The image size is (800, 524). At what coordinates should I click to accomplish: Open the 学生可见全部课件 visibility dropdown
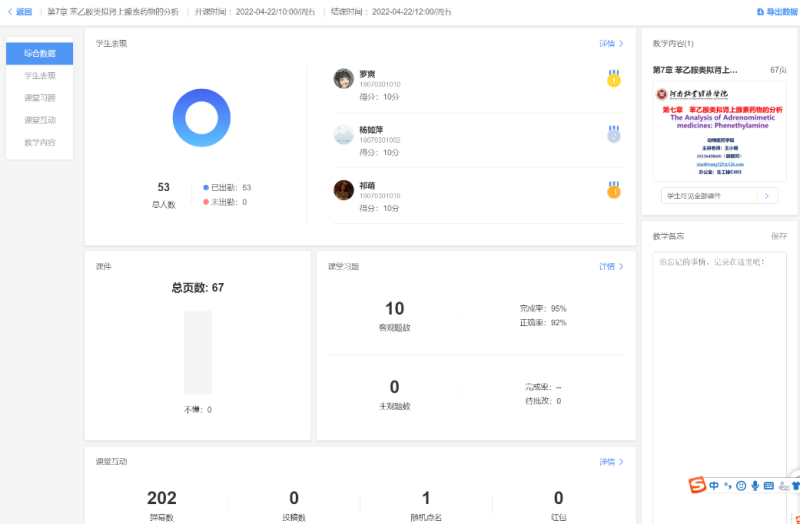pos(719,196)
